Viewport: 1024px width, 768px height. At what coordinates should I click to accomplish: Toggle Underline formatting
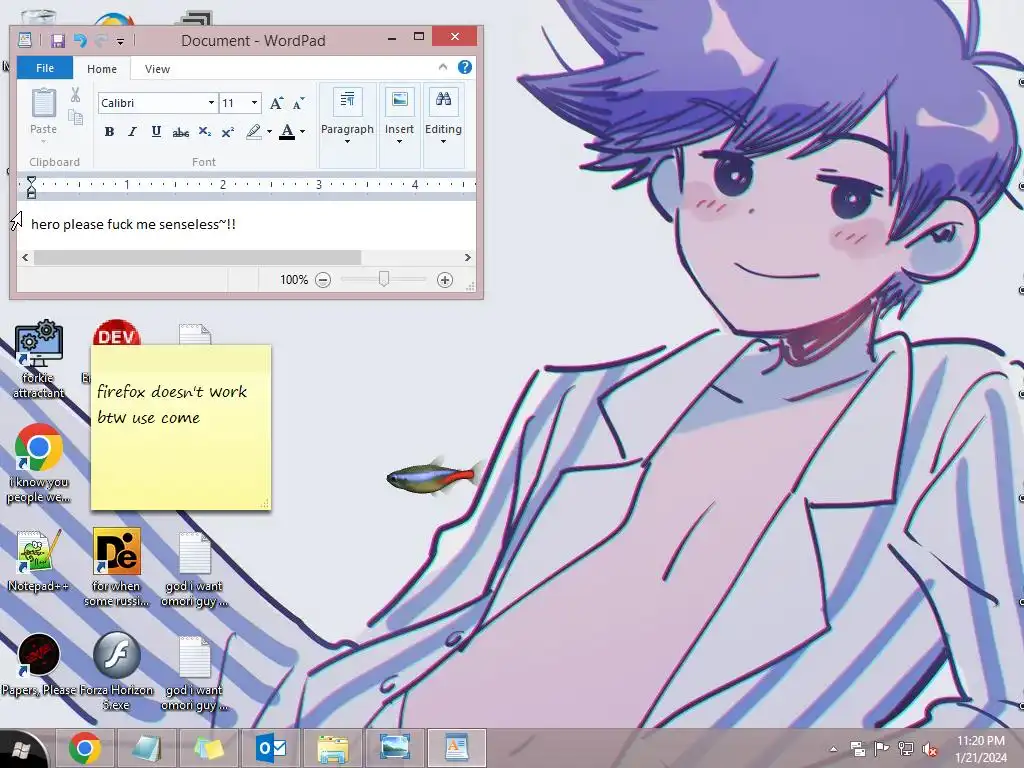(x=156, y=132)
